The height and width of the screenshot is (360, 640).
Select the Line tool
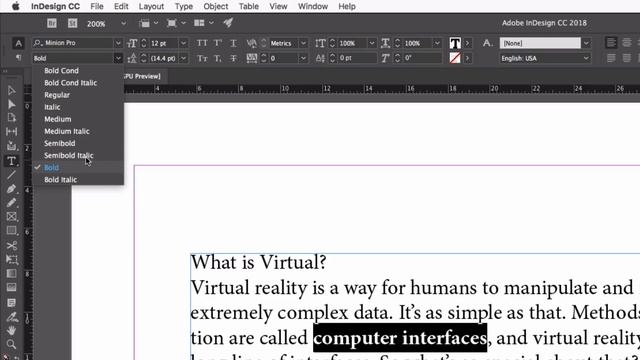pos(11,175)
